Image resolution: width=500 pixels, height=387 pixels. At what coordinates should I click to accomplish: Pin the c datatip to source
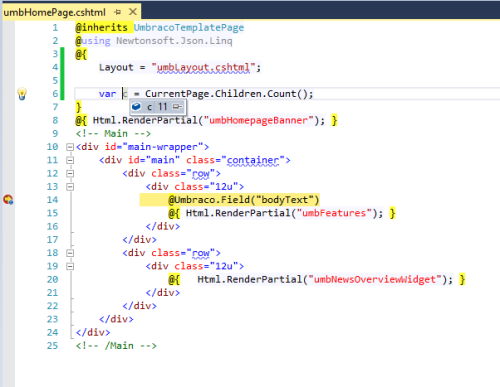point(177,107)
